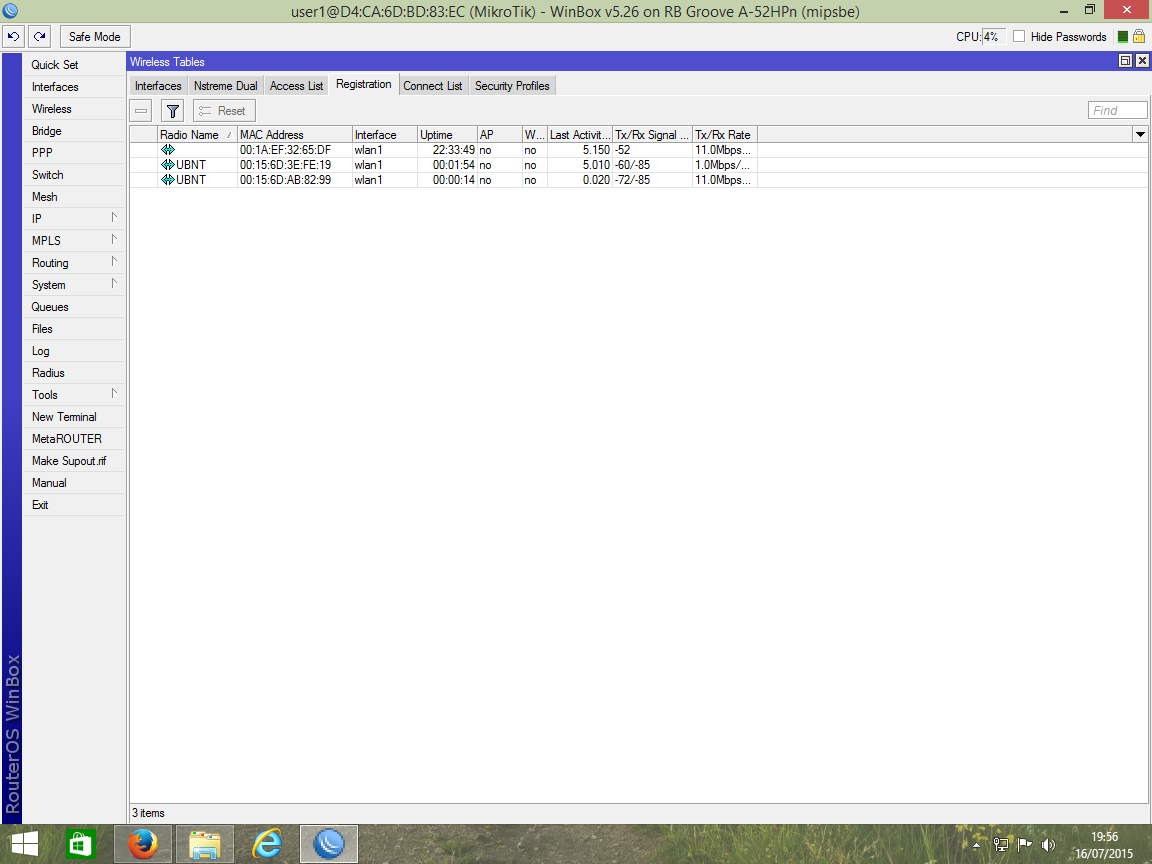Sort by Tx/Rx Signal column header
The height and width of the screenshot is (864, 1152).
[x=652, y=134]
